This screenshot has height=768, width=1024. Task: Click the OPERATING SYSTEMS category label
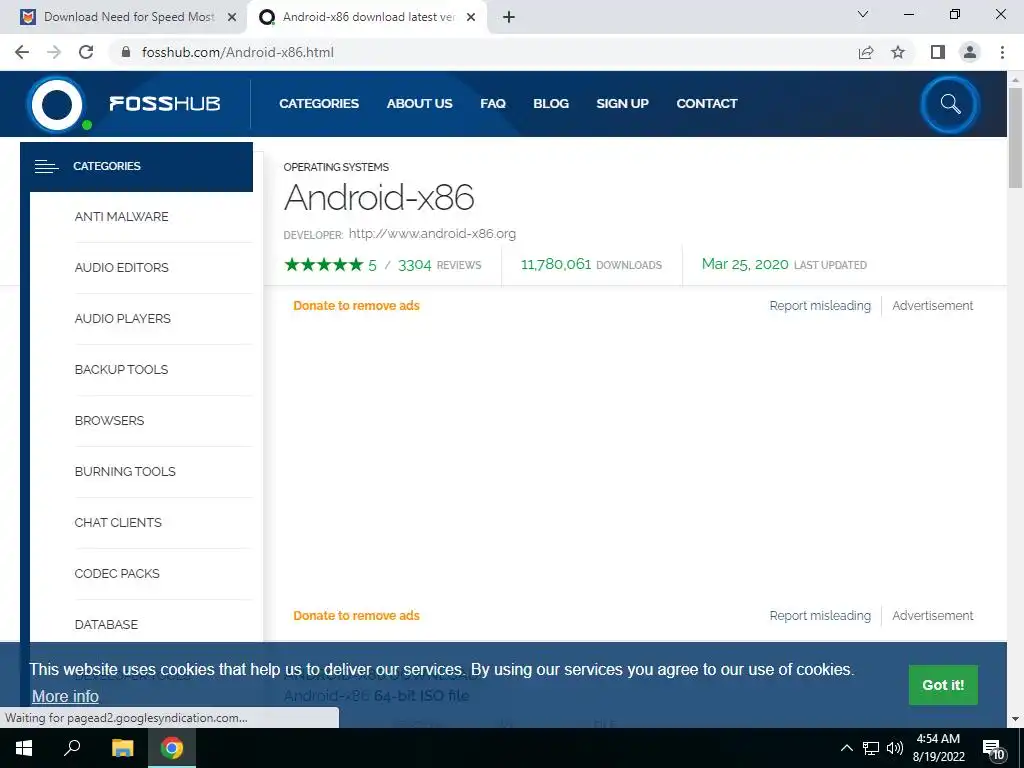(x=336, y=167)
